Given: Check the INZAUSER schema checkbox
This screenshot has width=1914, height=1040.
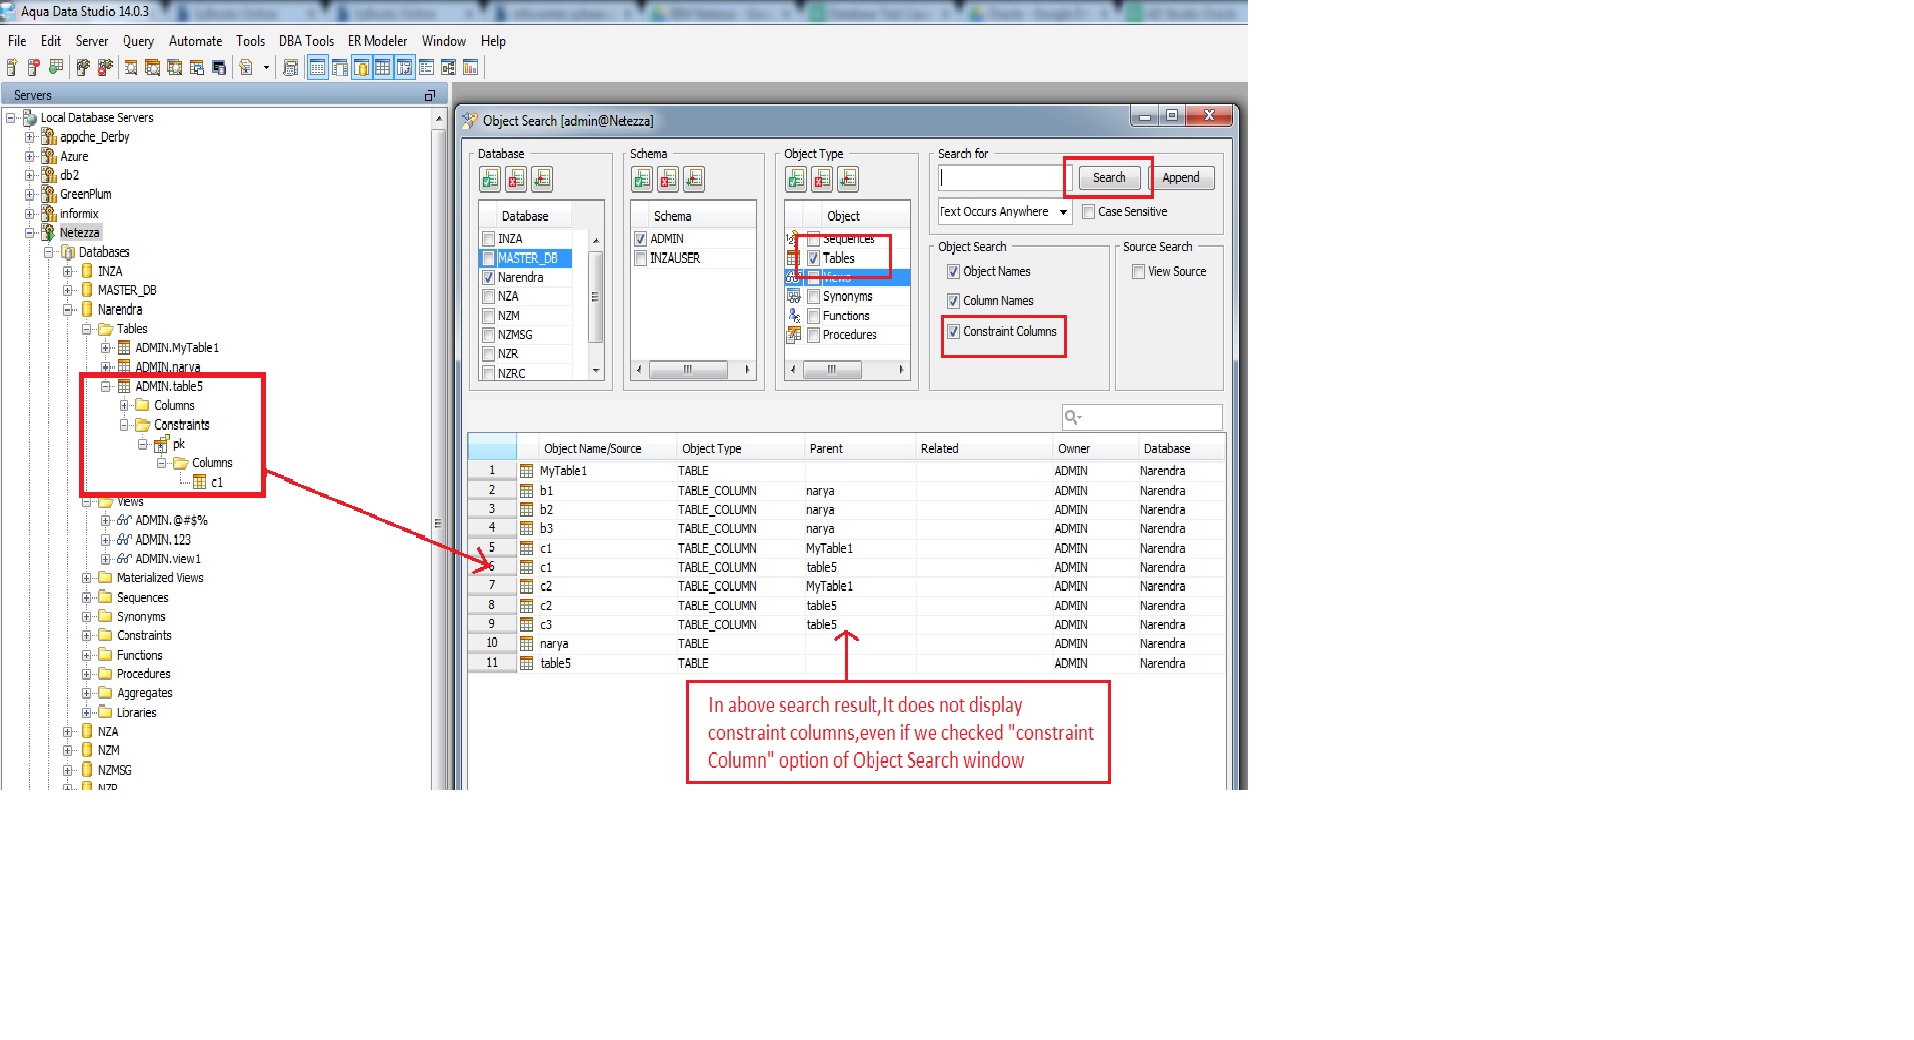Looking at the screenshot, I should click(x=641, y=258).
